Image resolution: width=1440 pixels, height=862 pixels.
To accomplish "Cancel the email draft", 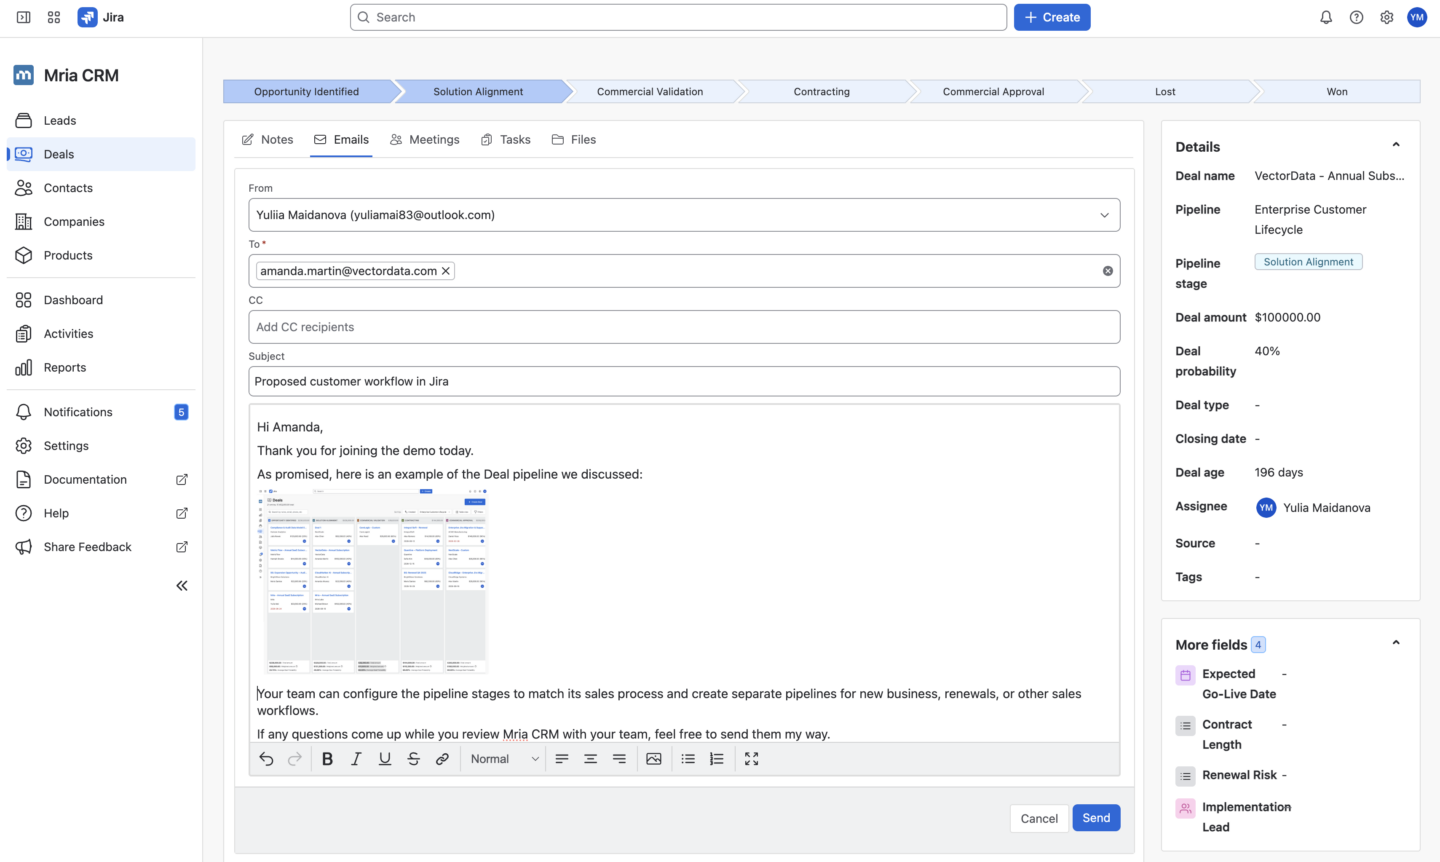I will pos(1039,818).
